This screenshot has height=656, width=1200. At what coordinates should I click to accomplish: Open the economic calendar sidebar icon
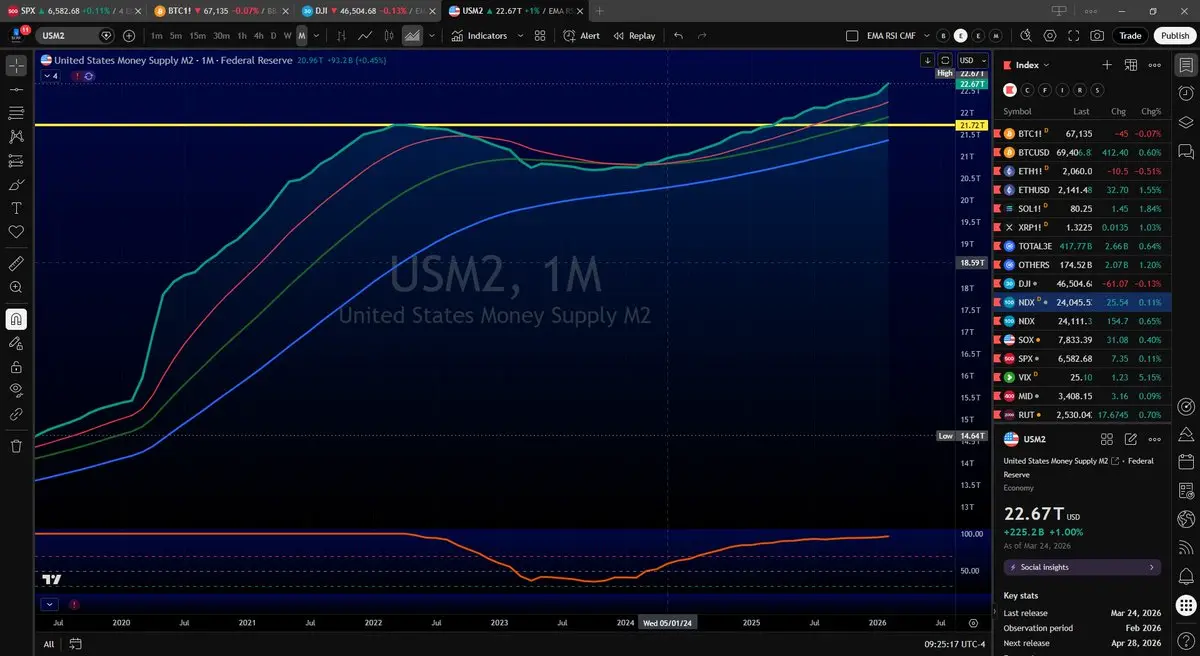1186,462
